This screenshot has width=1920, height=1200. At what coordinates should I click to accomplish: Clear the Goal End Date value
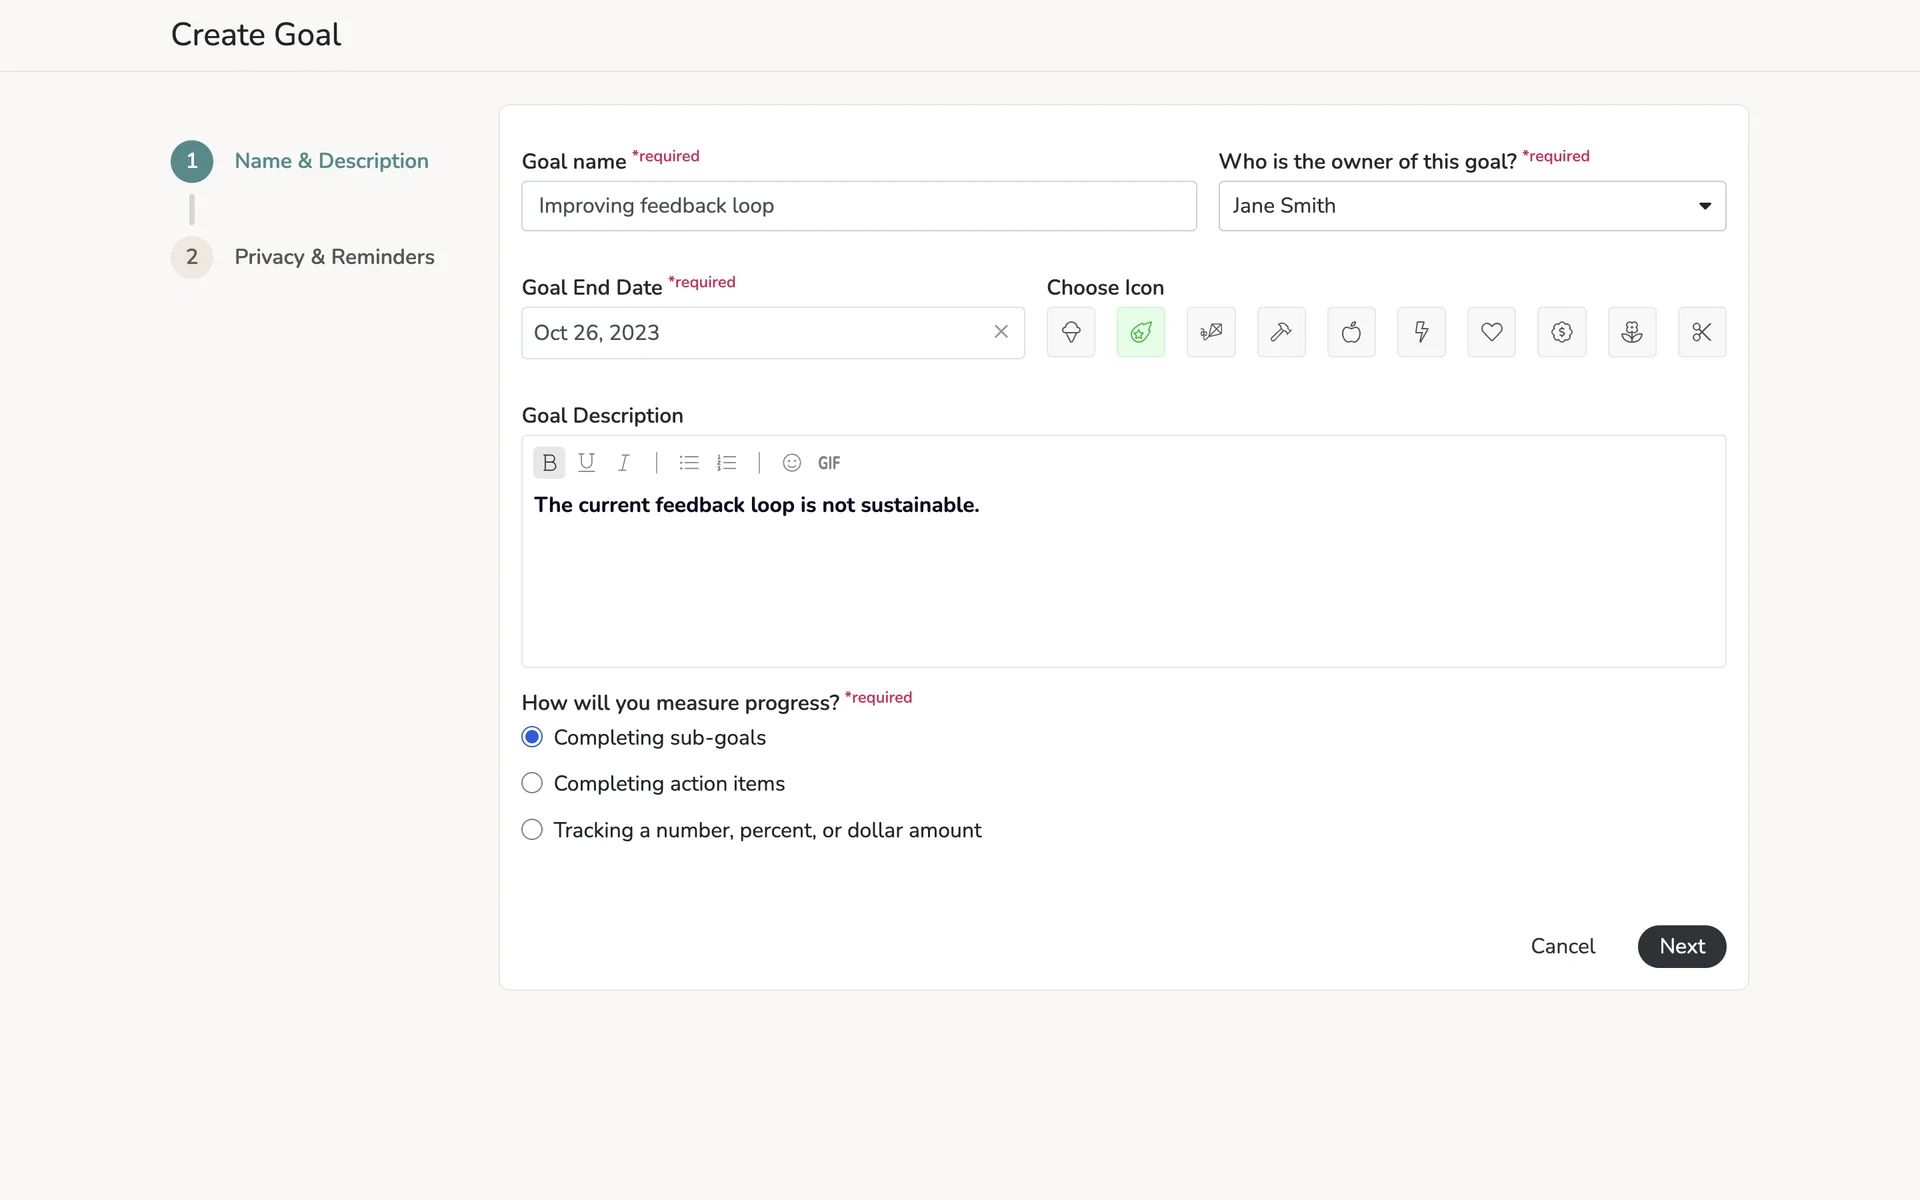point(1000,332)
